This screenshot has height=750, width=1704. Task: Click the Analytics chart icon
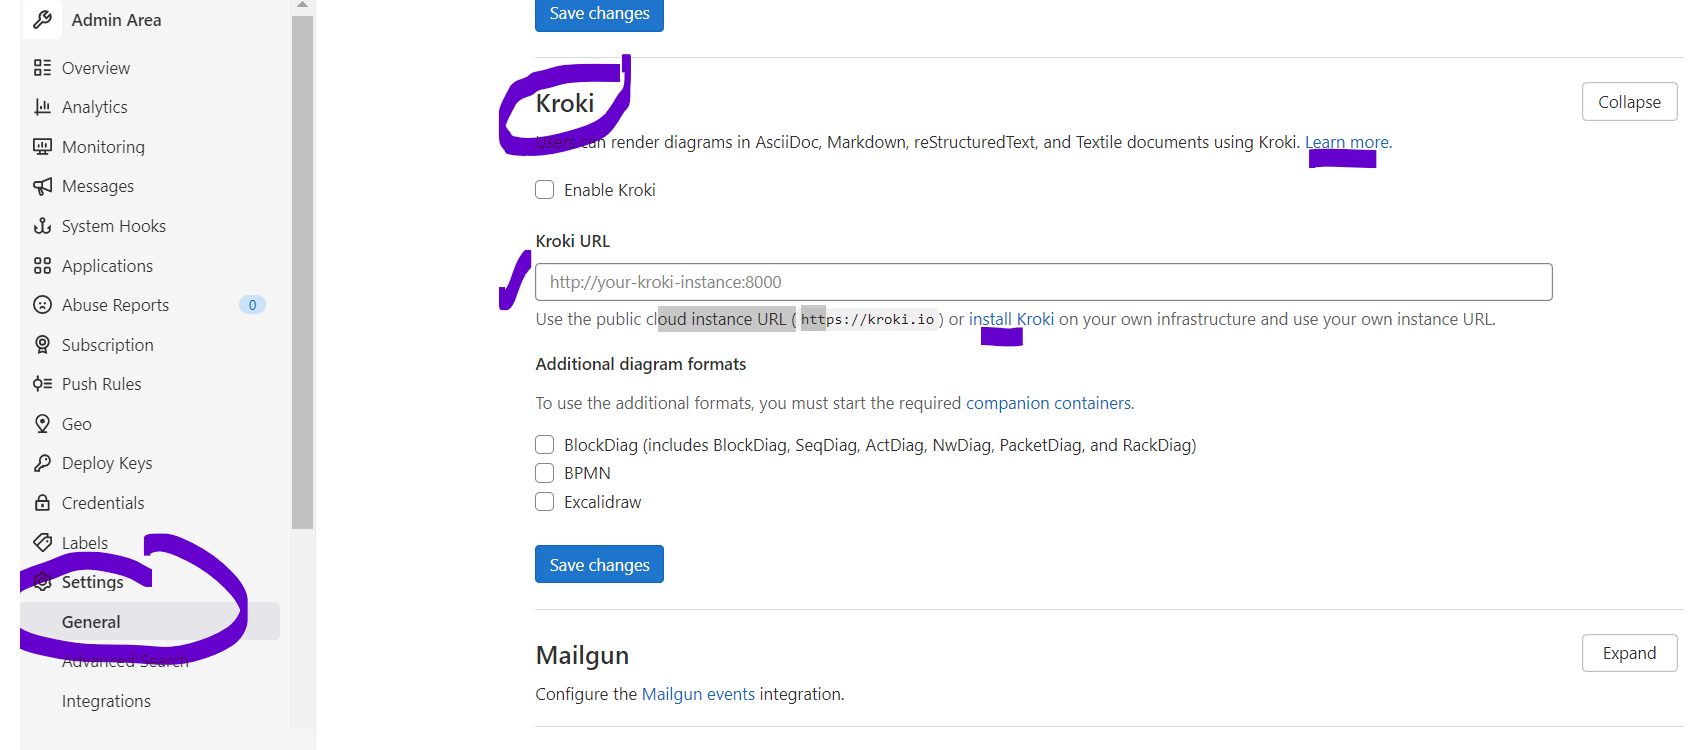(42, 107)
